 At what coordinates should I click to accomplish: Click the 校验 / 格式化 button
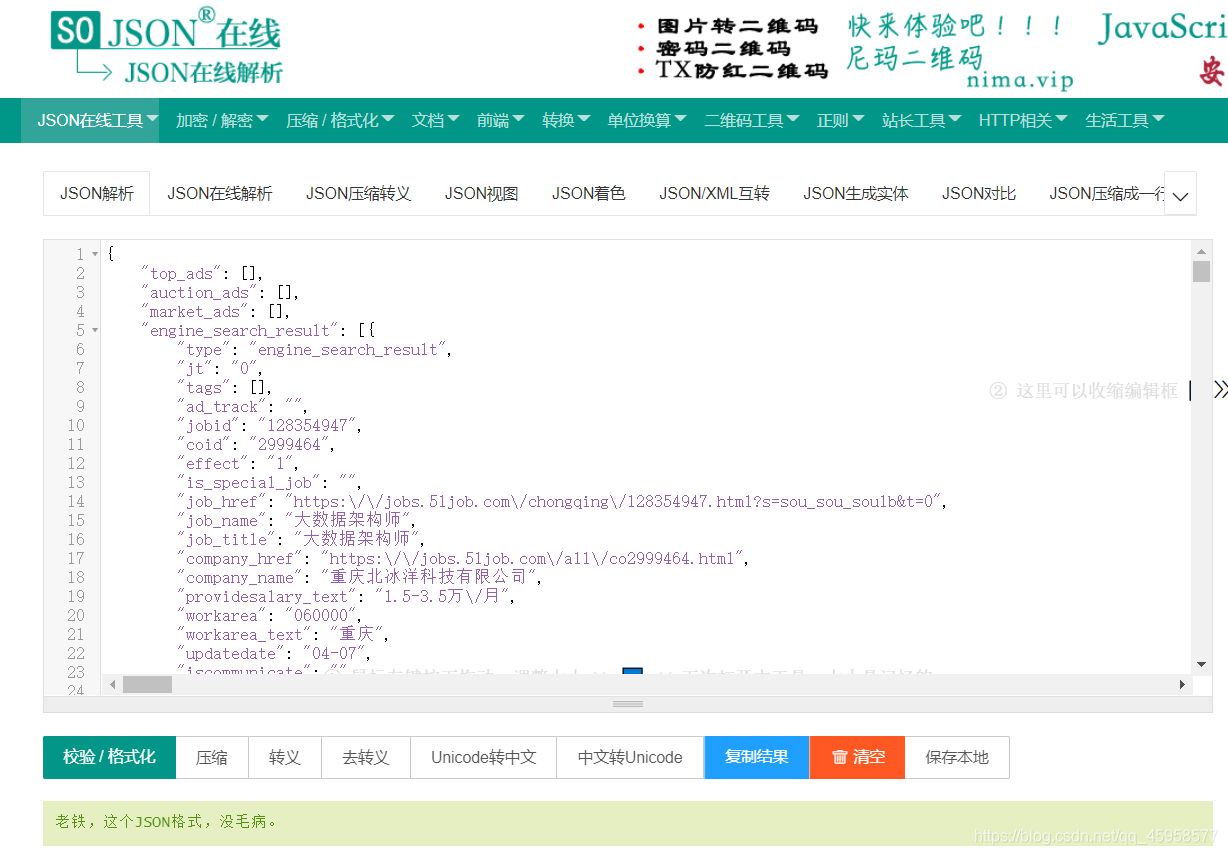[110, 757]
